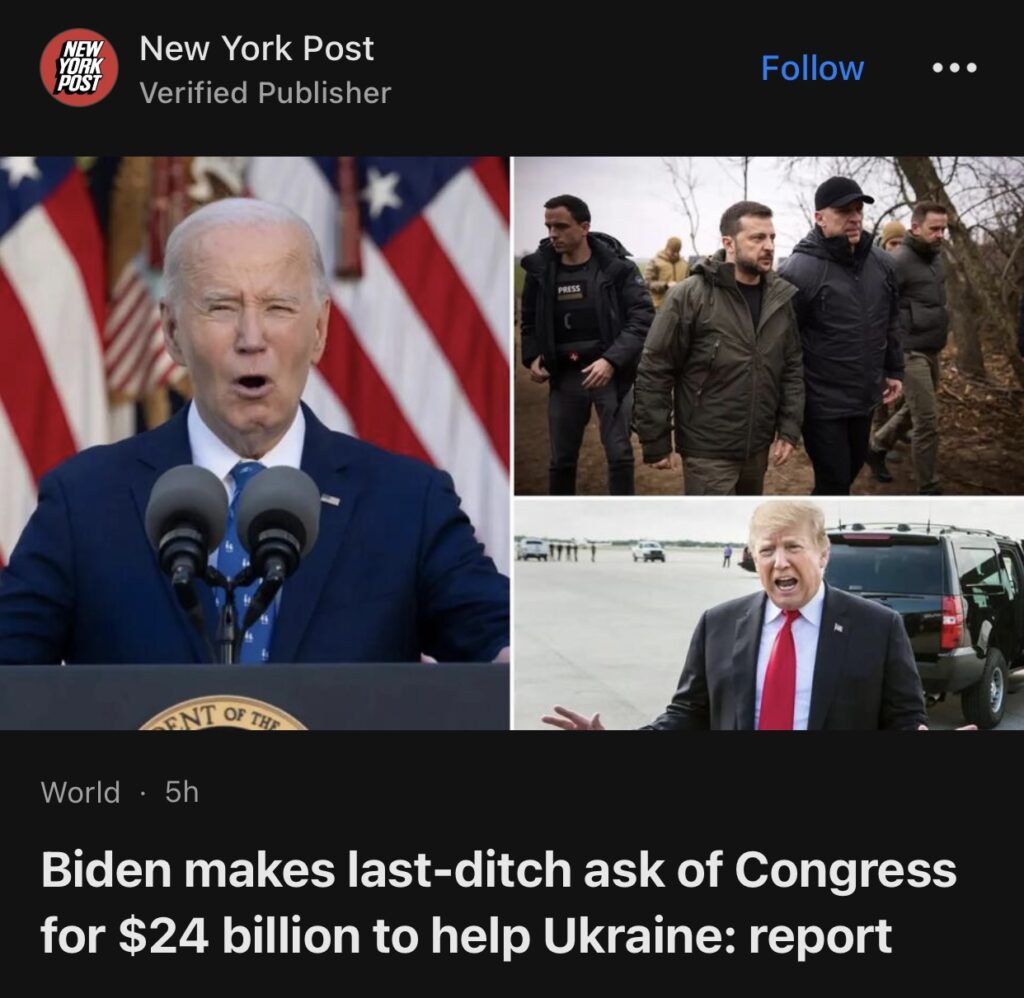The height and width of the screenshot is (998, 1024).
Task: Follow the New York Post publisher
Action: (812, 68)
